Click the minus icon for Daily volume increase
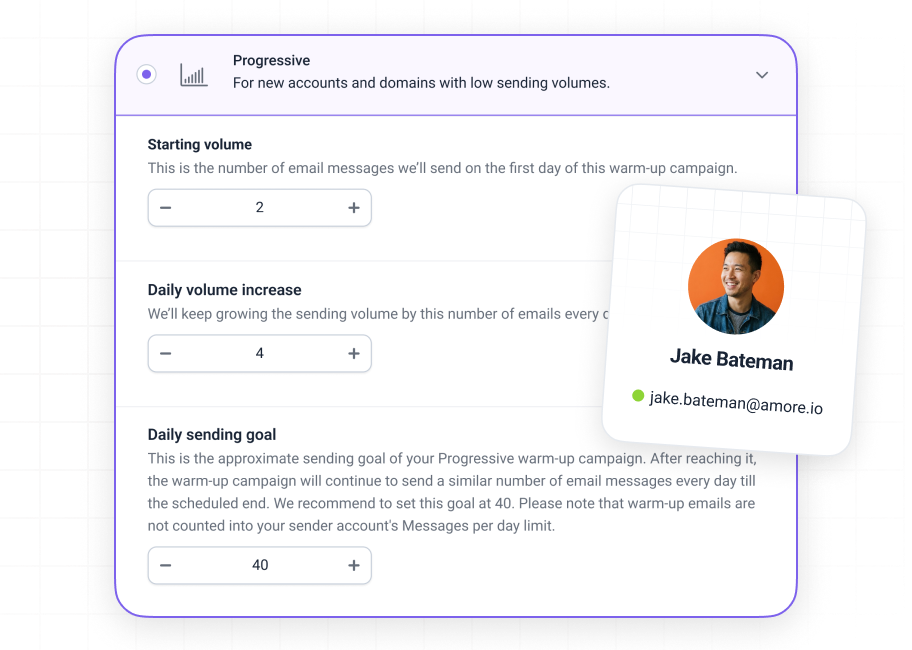912x650 pixels. point(166,353)
